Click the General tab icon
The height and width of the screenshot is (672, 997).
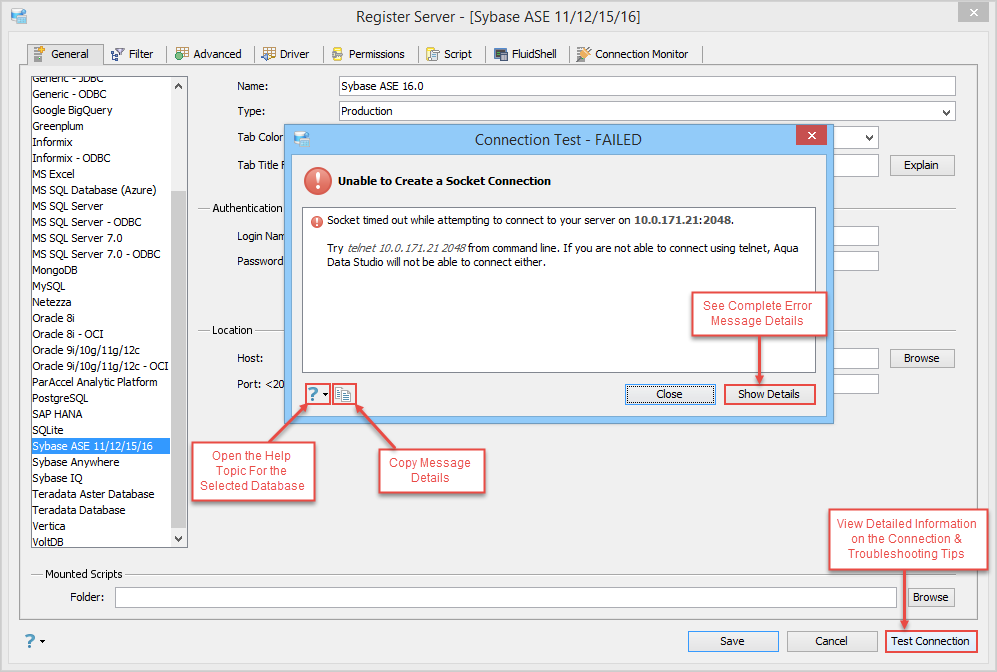39,53
